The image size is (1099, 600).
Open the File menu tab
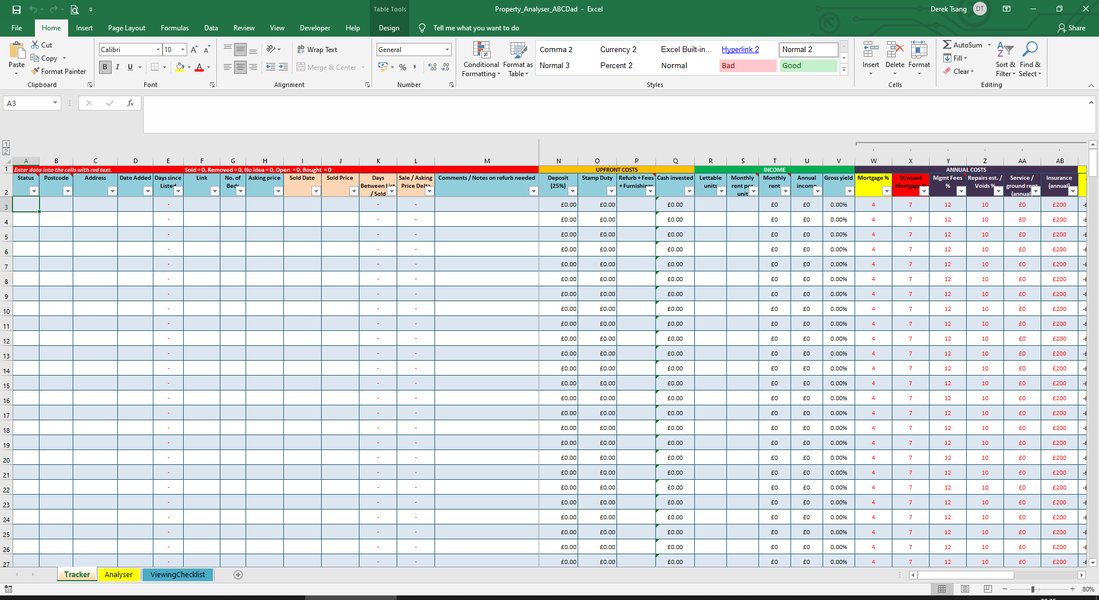(17, 28)
